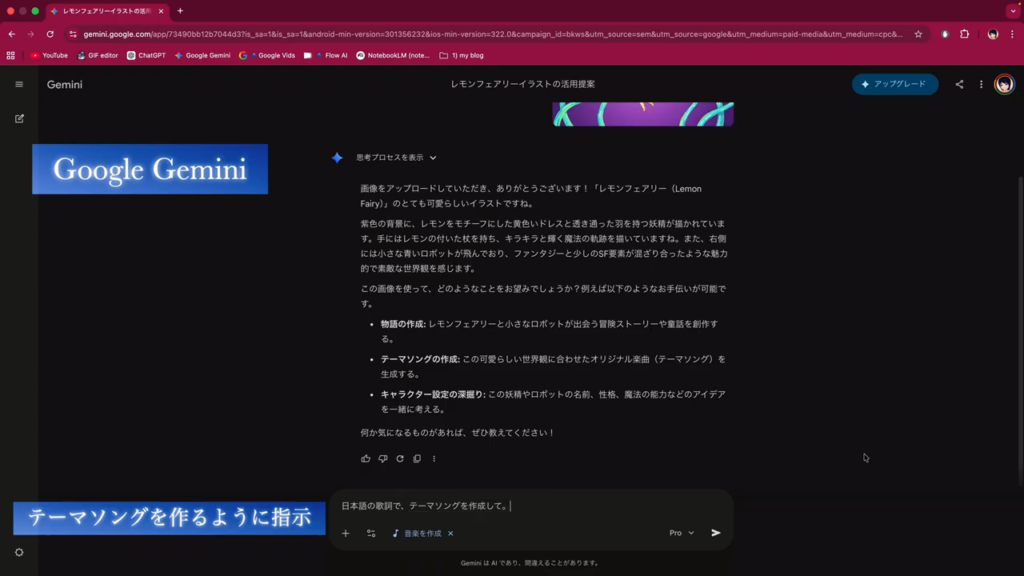Image resolution: width=1024 pixels, height=576 pixels.
Task: Open more options under the response
Action: point(434,459)
